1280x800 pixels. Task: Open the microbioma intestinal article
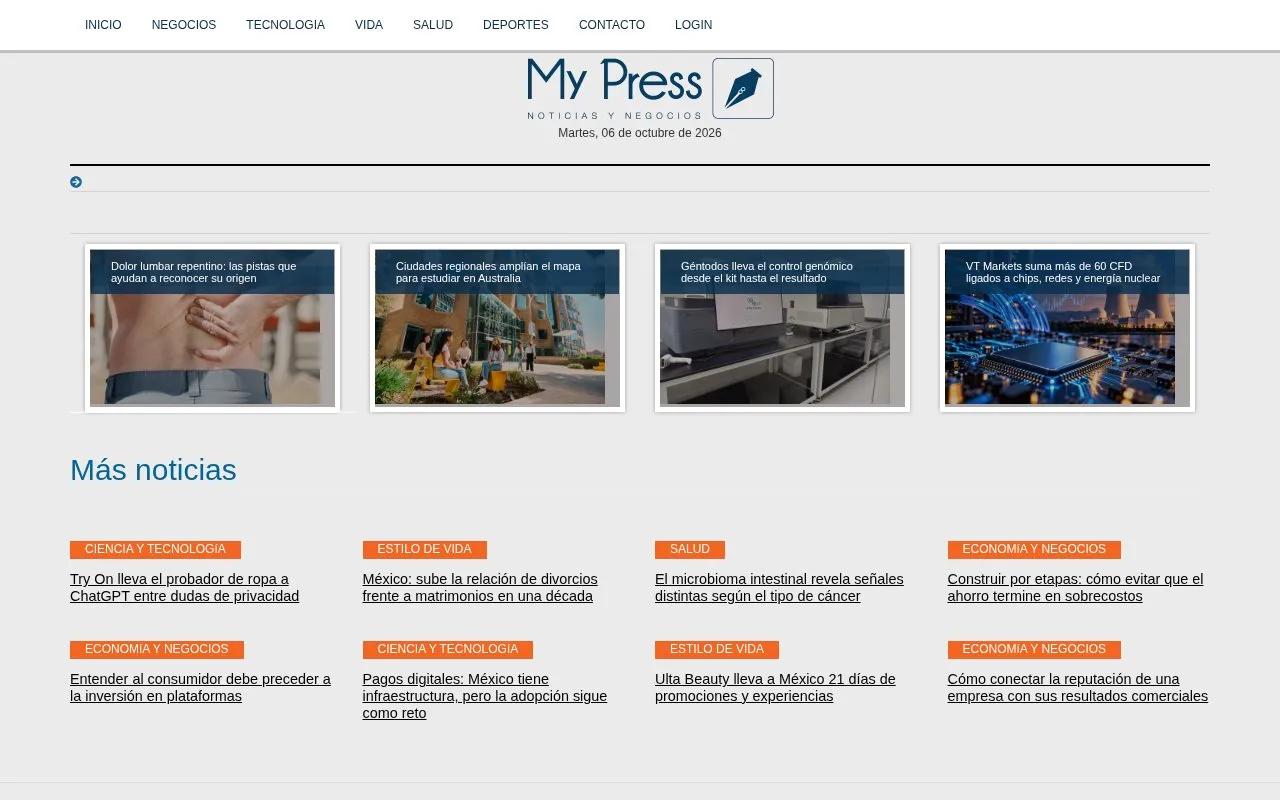click(779, 588)
